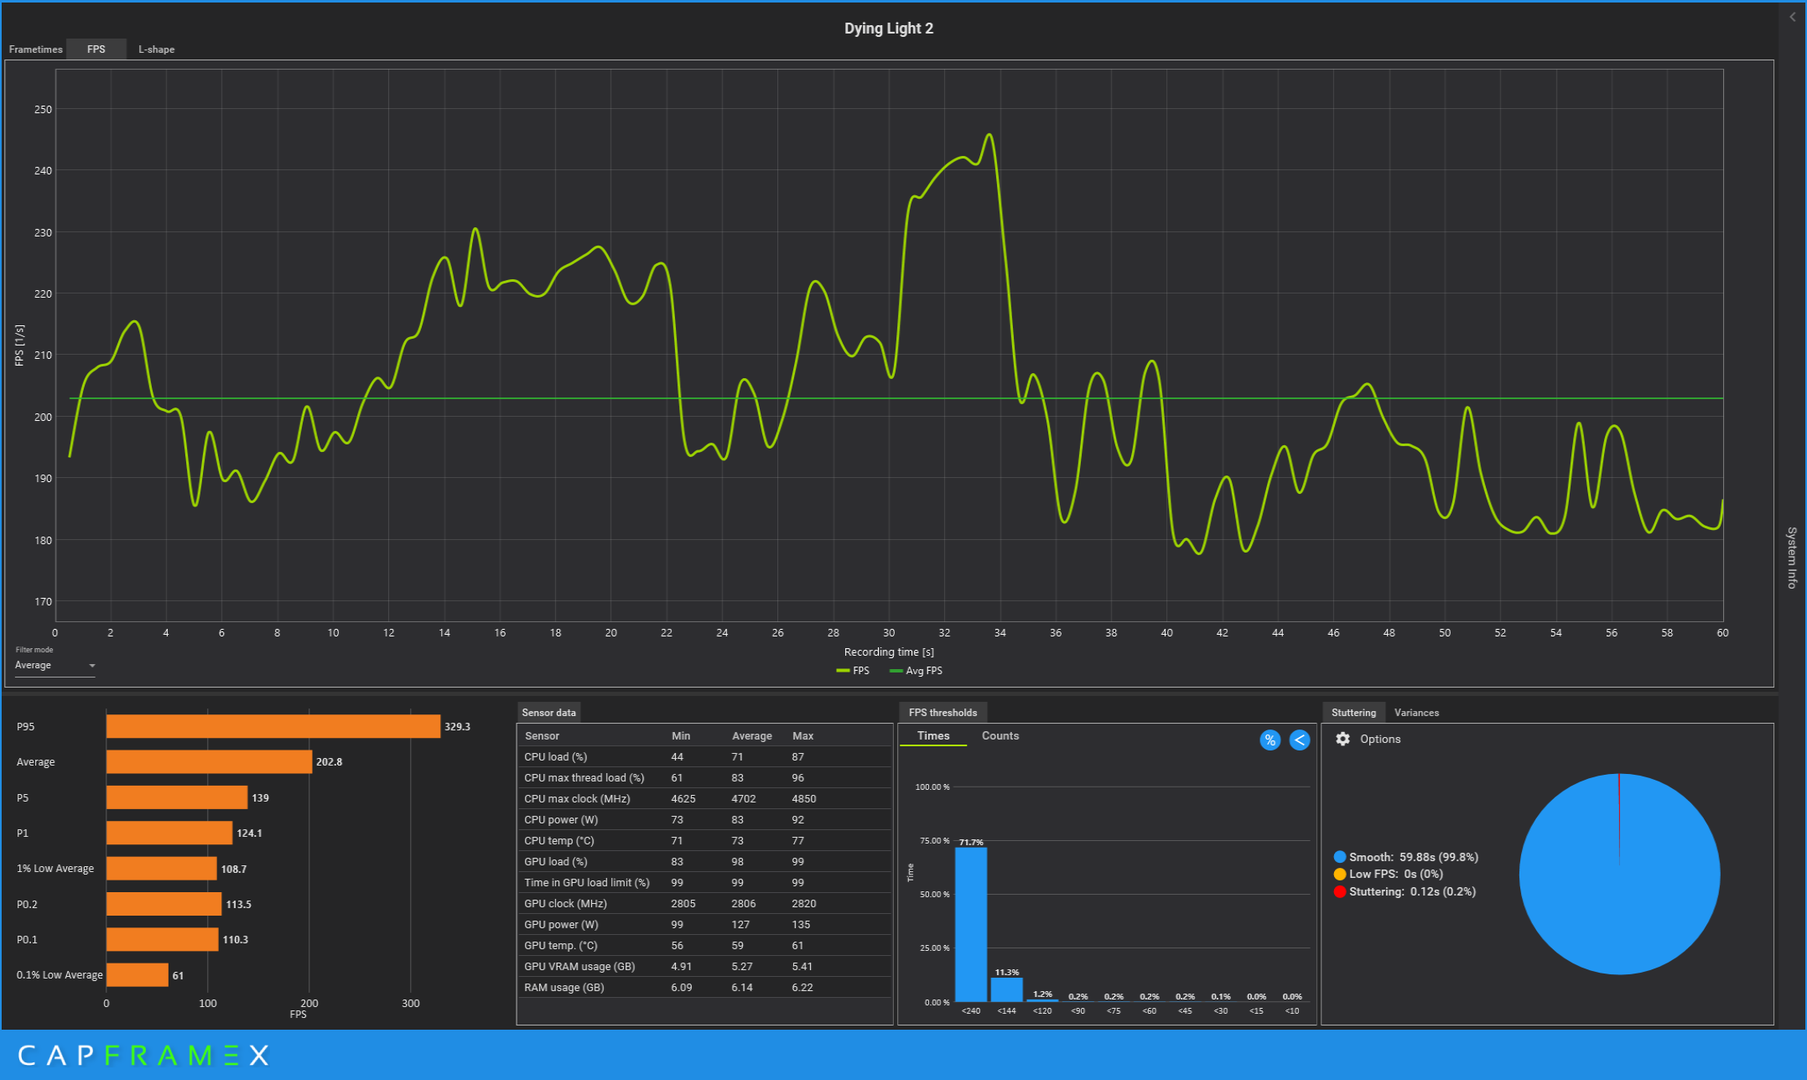Click the Sensor data panel header
1807x1080 pixels.
(549, 712)
